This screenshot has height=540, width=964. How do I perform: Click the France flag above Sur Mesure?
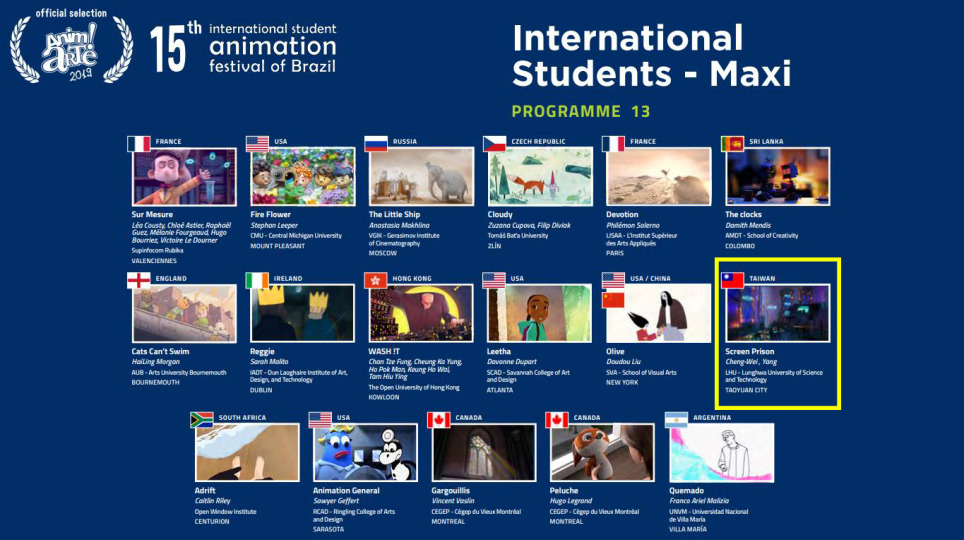pyautogui.click(x=139, y=143)
